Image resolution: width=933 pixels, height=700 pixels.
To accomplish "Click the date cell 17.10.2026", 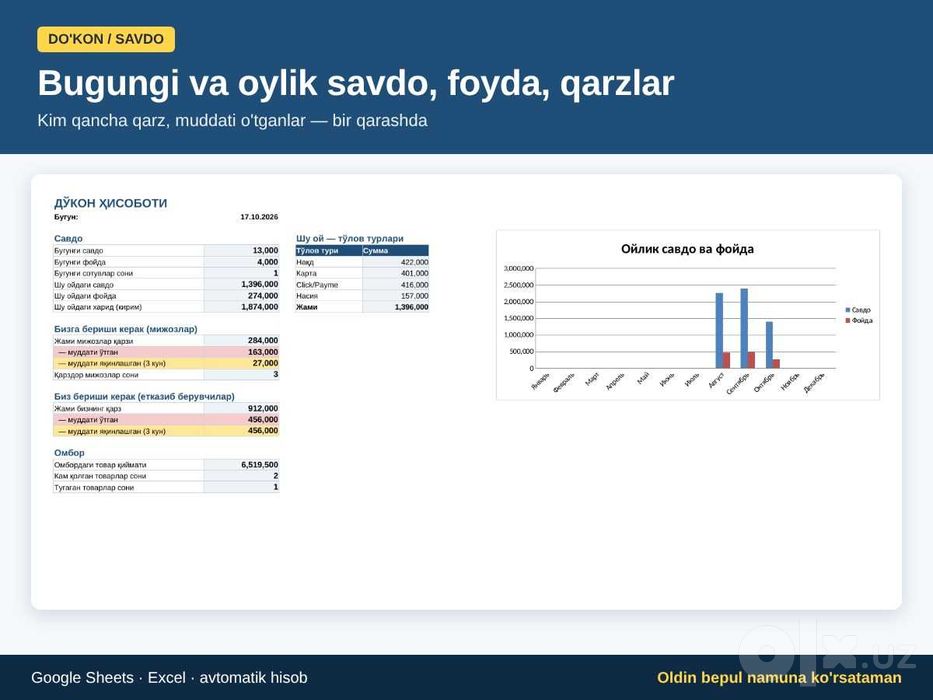I will pyautogui.click(x=259, y=217).
